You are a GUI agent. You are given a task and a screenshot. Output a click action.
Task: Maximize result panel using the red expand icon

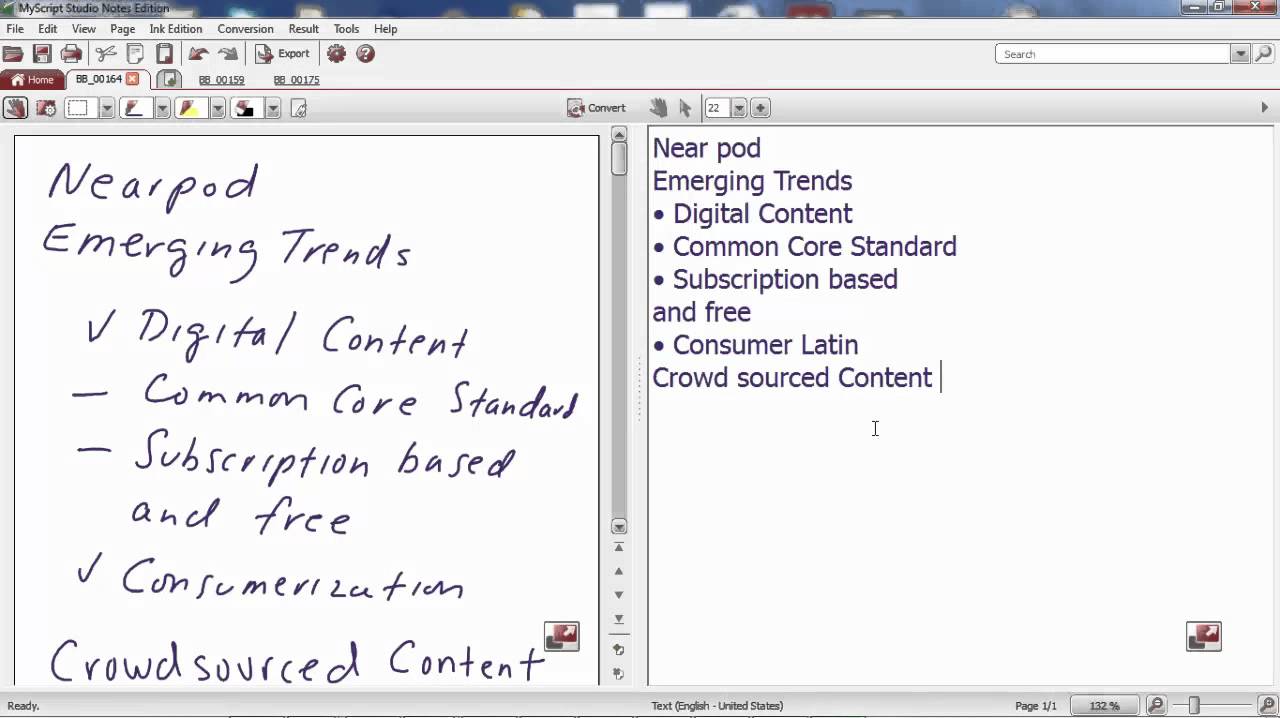coord(1203,636)
